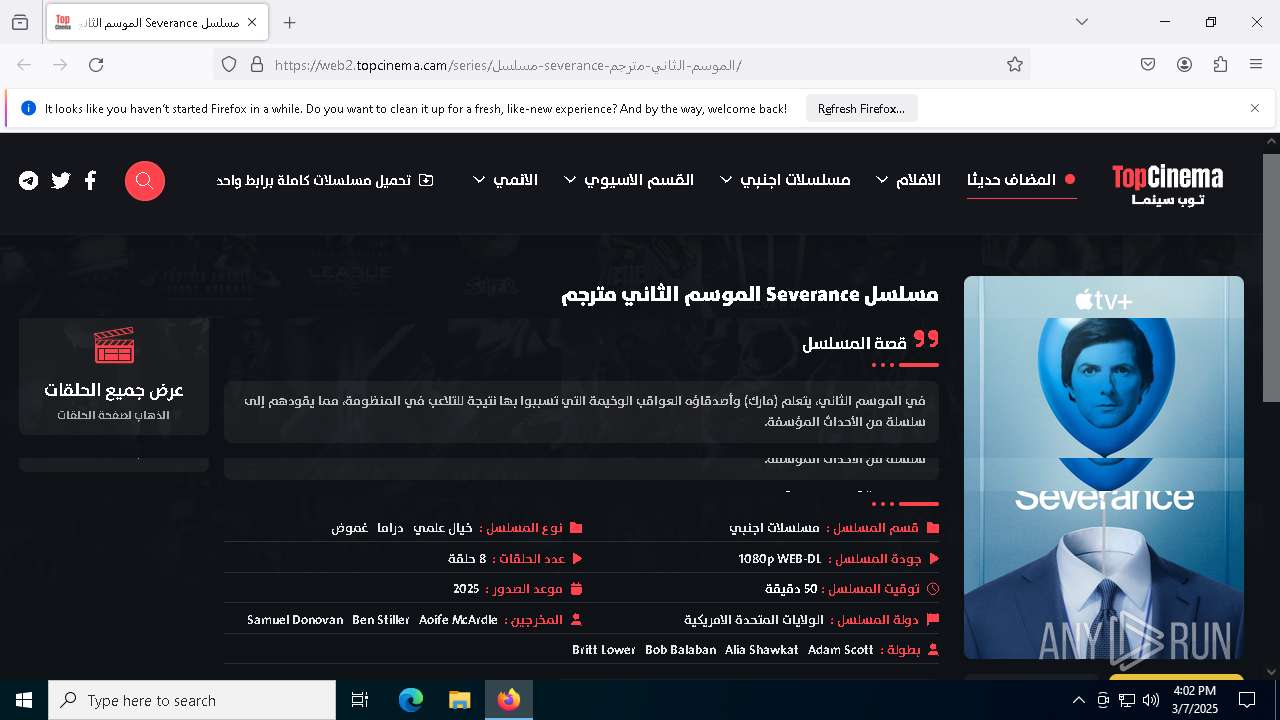Open Firefox account icon
1280x720 pixels.
[x=1184, y=65]
